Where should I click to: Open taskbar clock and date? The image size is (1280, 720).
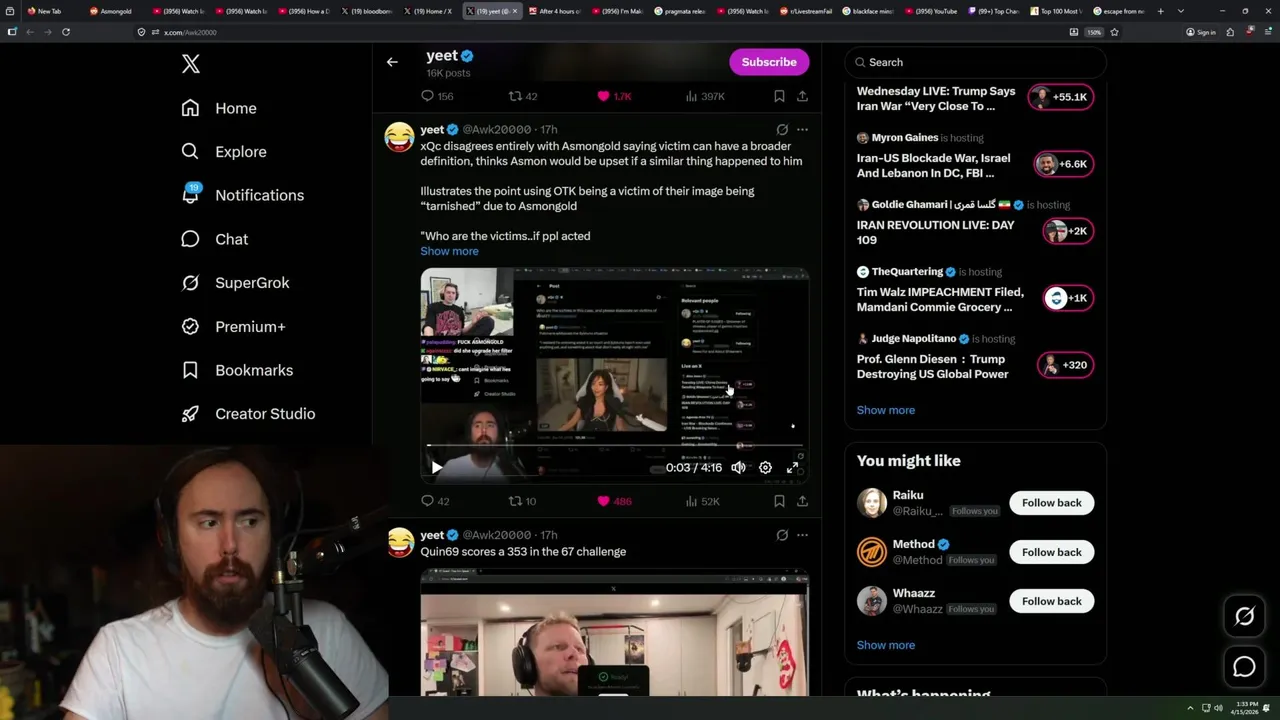click(x=1246, y=708)
